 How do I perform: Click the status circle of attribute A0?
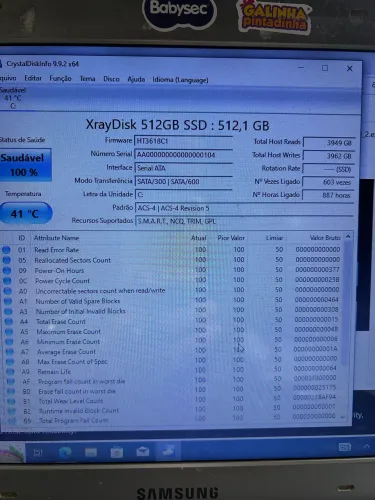(x=7, y=291)
